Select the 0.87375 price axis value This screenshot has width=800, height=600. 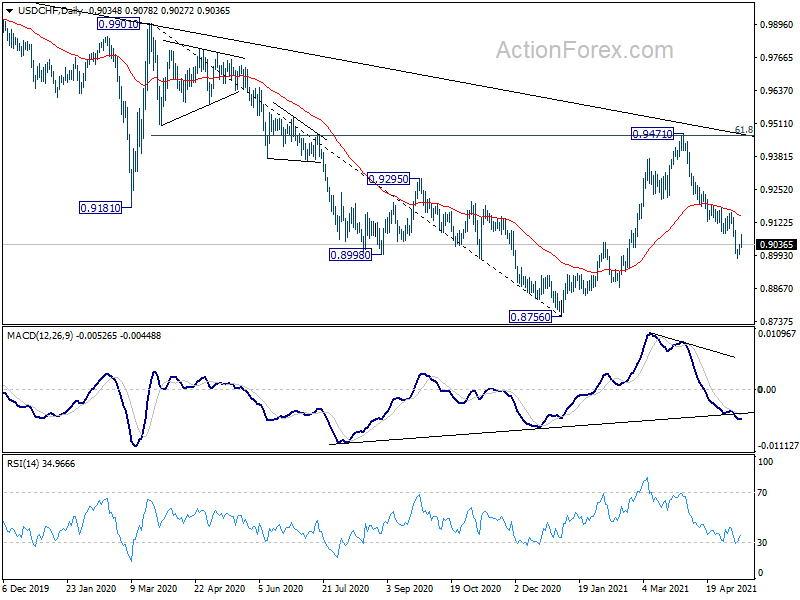[777, 321]
